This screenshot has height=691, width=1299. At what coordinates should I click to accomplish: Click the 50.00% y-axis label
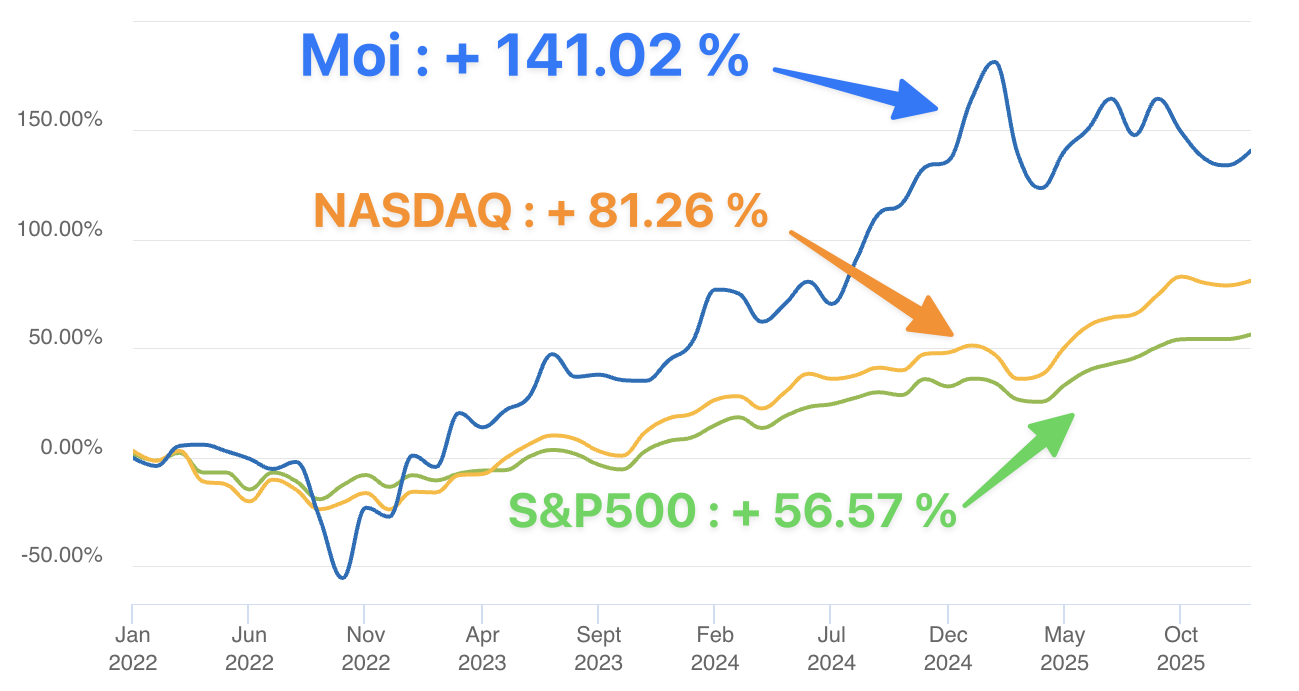point(64,338)
